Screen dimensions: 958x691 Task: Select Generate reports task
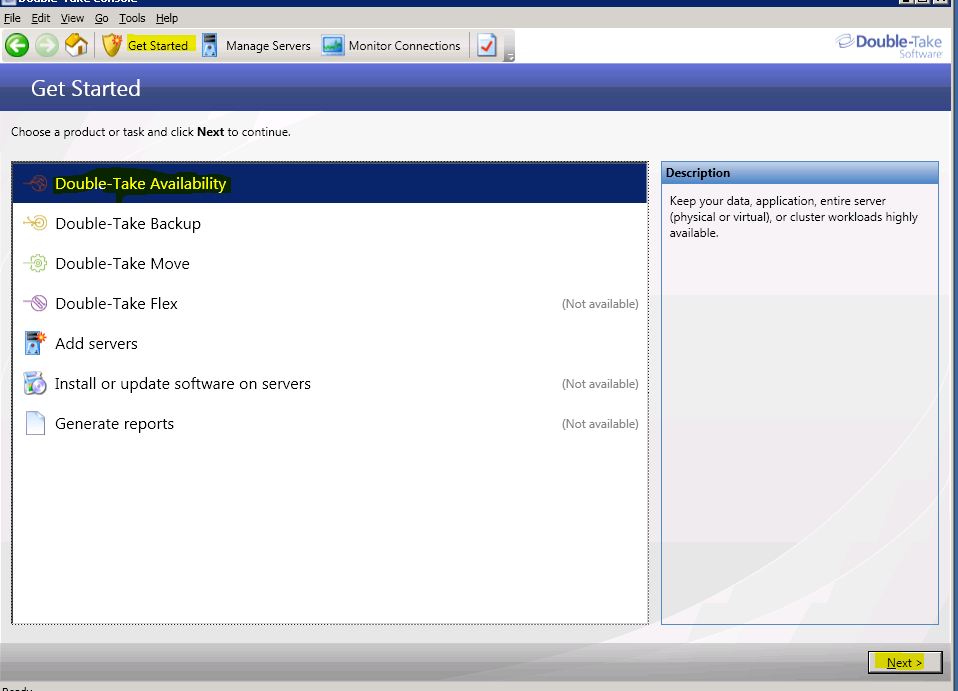[x=330, y=423]
